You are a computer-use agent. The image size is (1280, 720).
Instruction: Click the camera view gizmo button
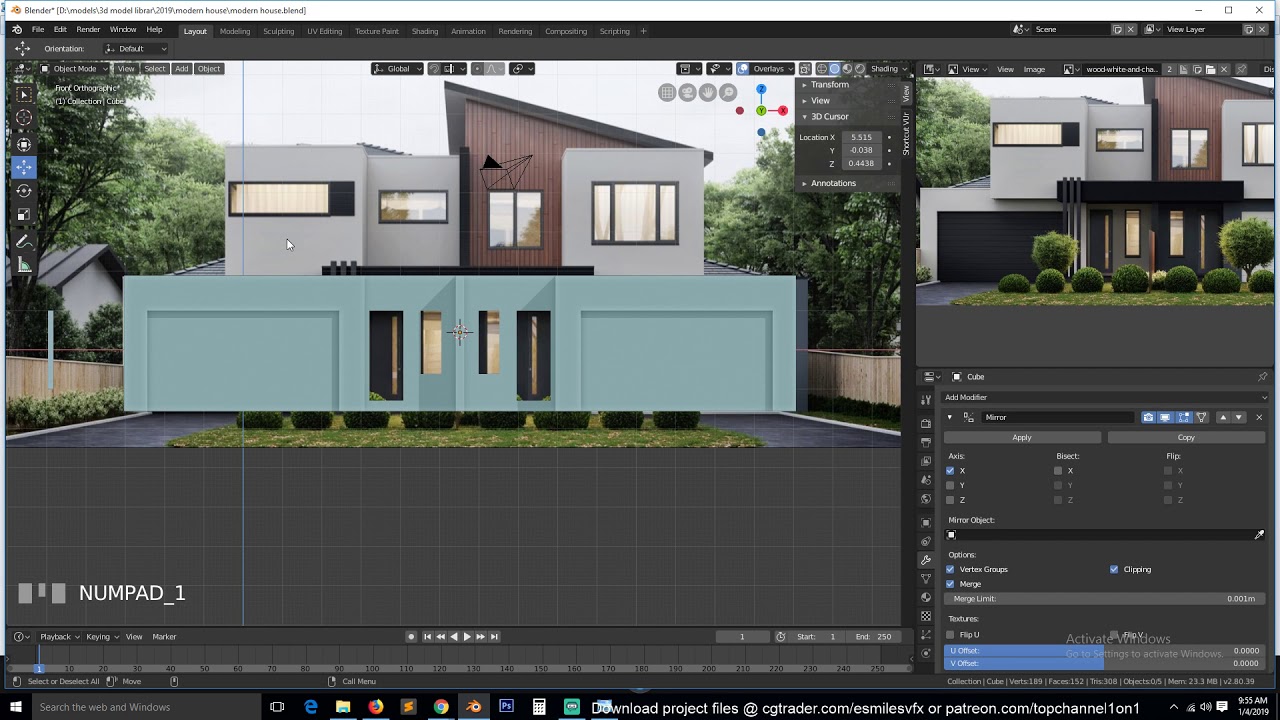click(x=688, y=93)
